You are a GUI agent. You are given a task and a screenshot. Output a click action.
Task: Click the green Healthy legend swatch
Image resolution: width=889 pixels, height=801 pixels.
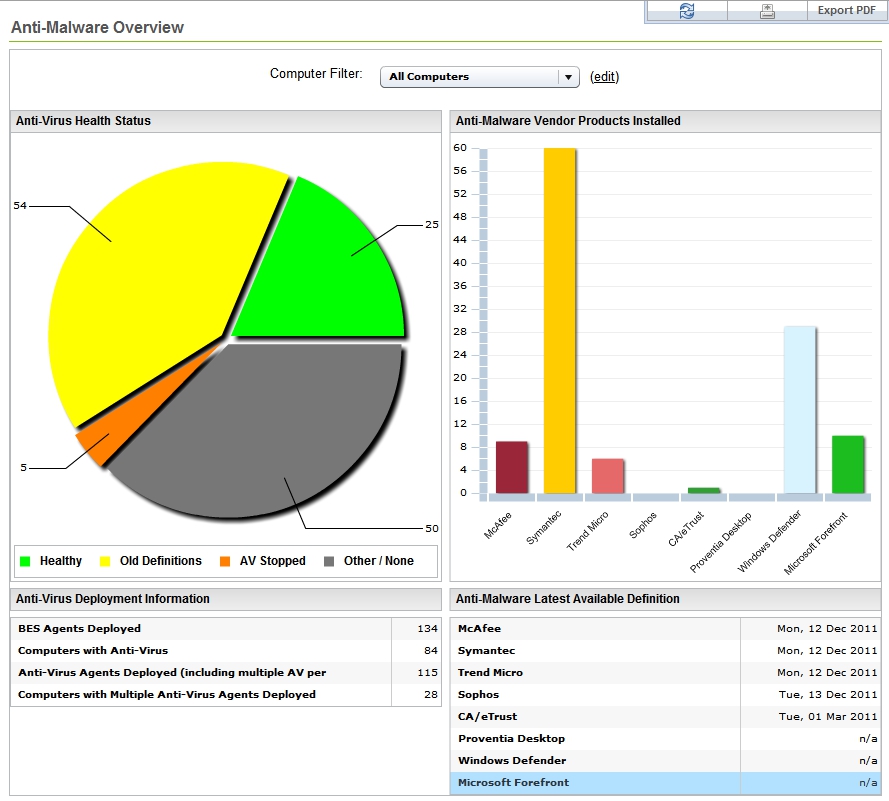(x=25, y=561)
